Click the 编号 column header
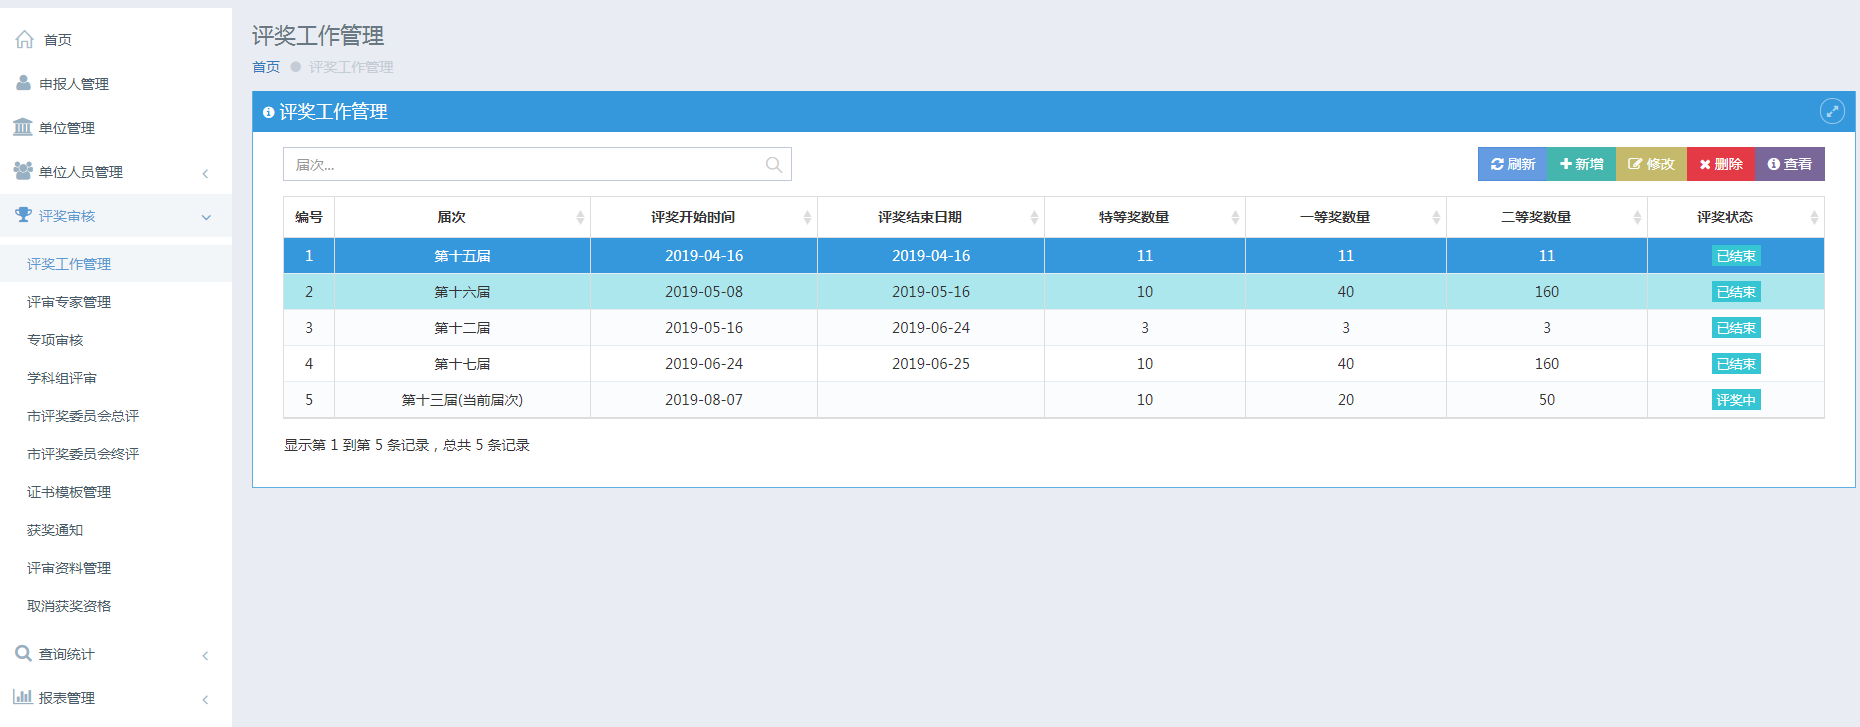 tap(309, 217)
